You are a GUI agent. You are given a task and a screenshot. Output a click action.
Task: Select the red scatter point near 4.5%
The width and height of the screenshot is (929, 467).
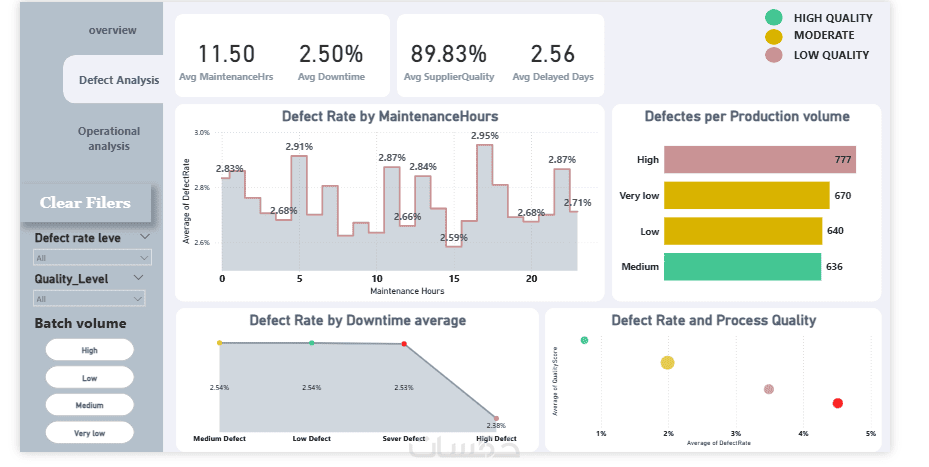[x=838, y=403]
